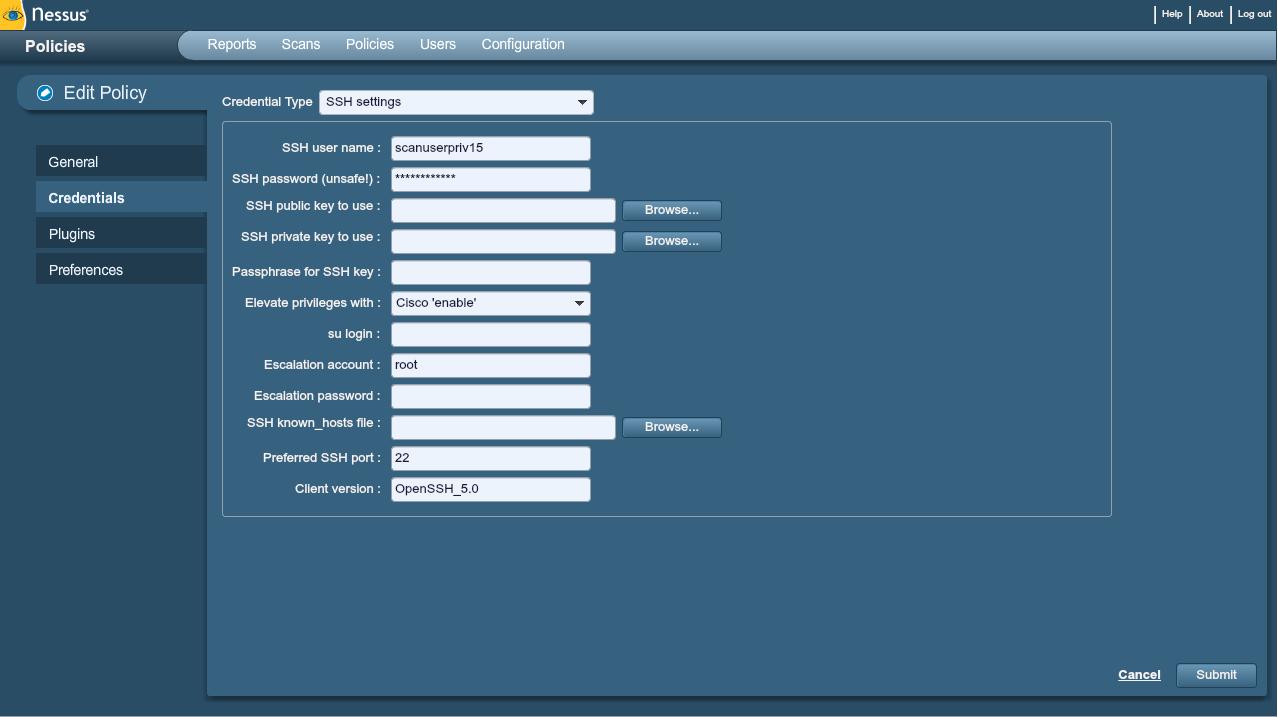The height and width of the screenshot is (717, 1278).
Task: Click the SSH private key path field
Action: (503, 241)
